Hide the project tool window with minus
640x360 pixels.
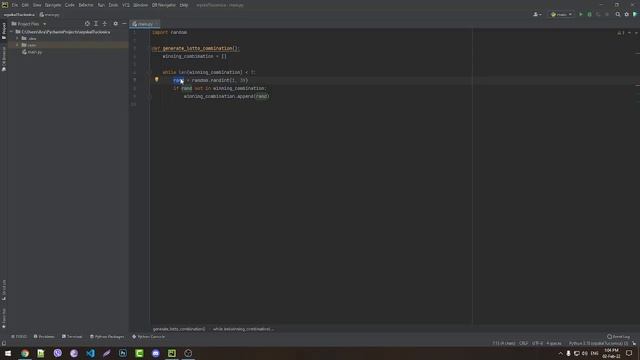click(x=124, y=24)
